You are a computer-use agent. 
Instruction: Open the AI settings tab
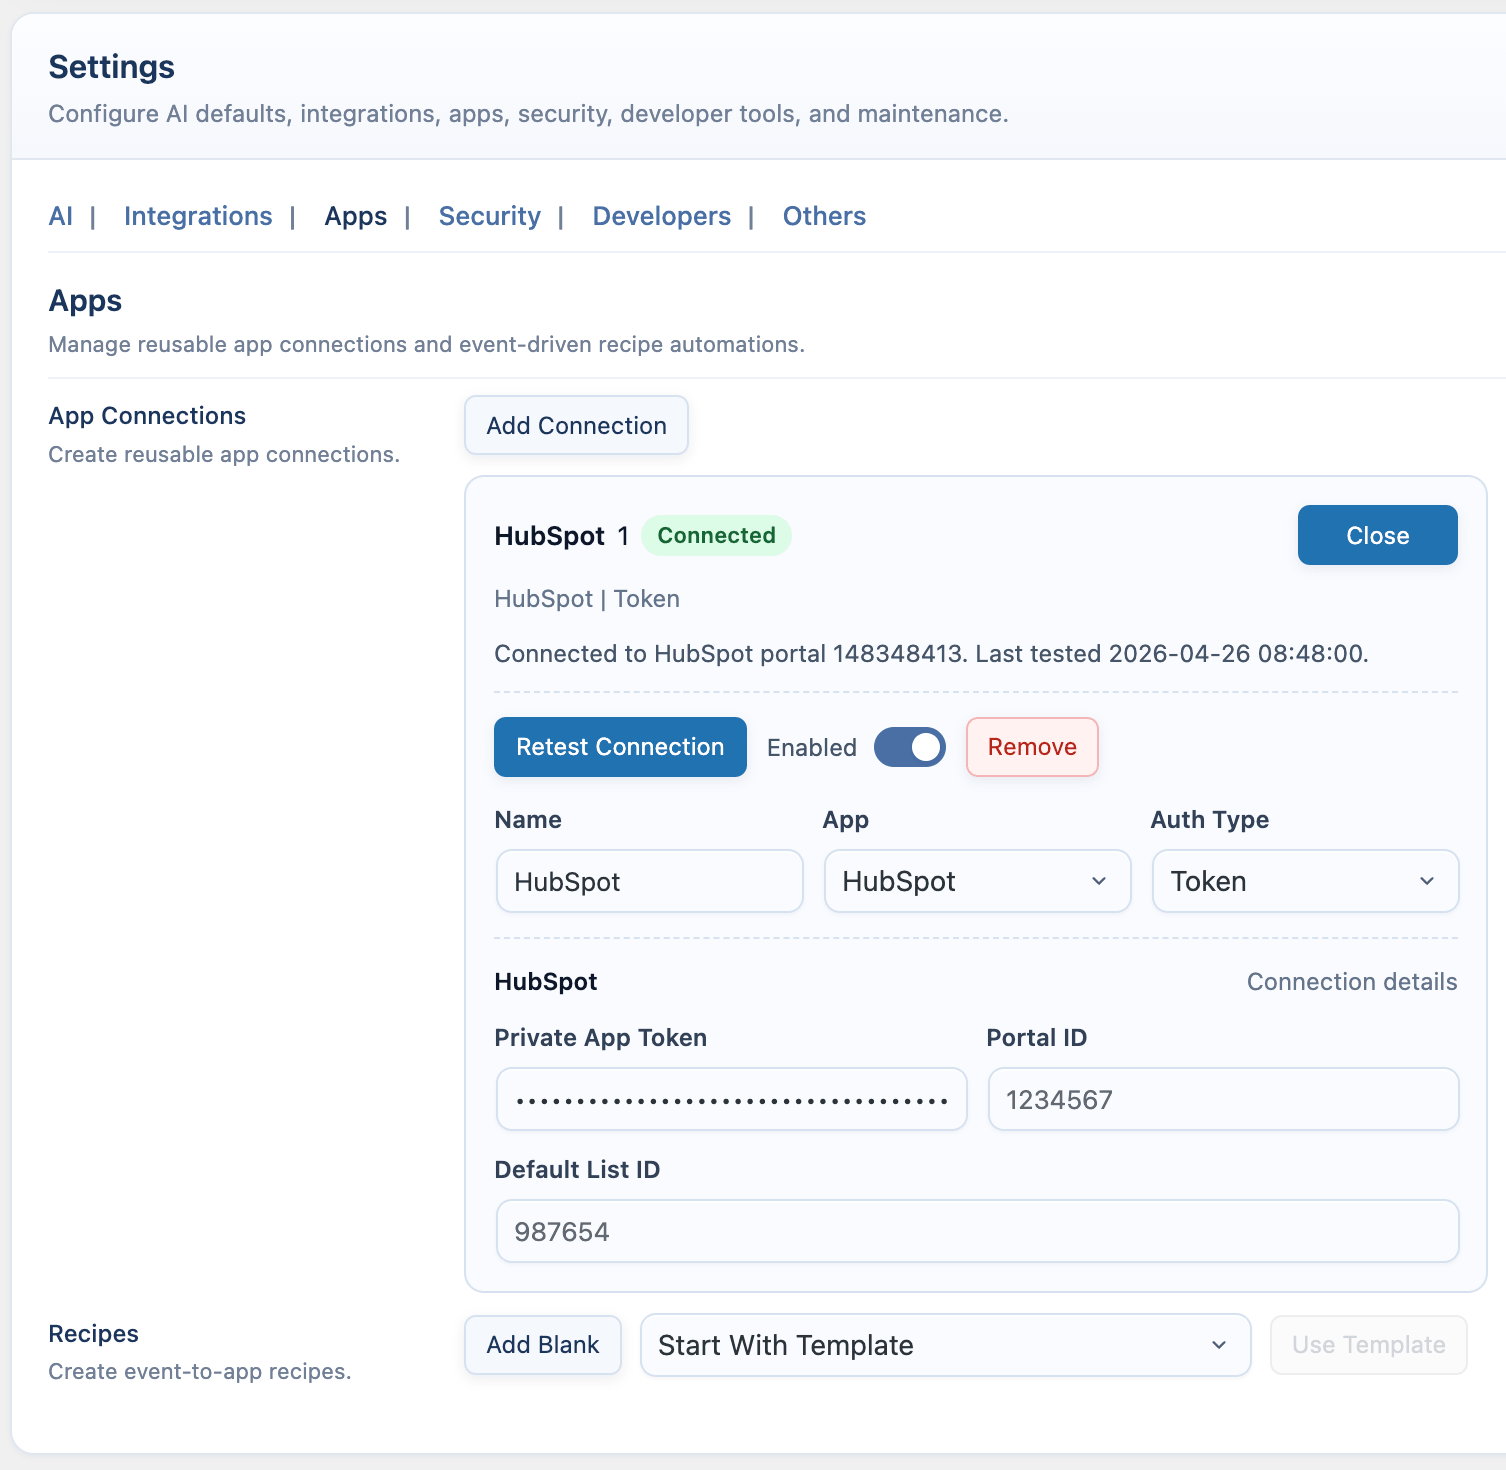click(60, 216)
